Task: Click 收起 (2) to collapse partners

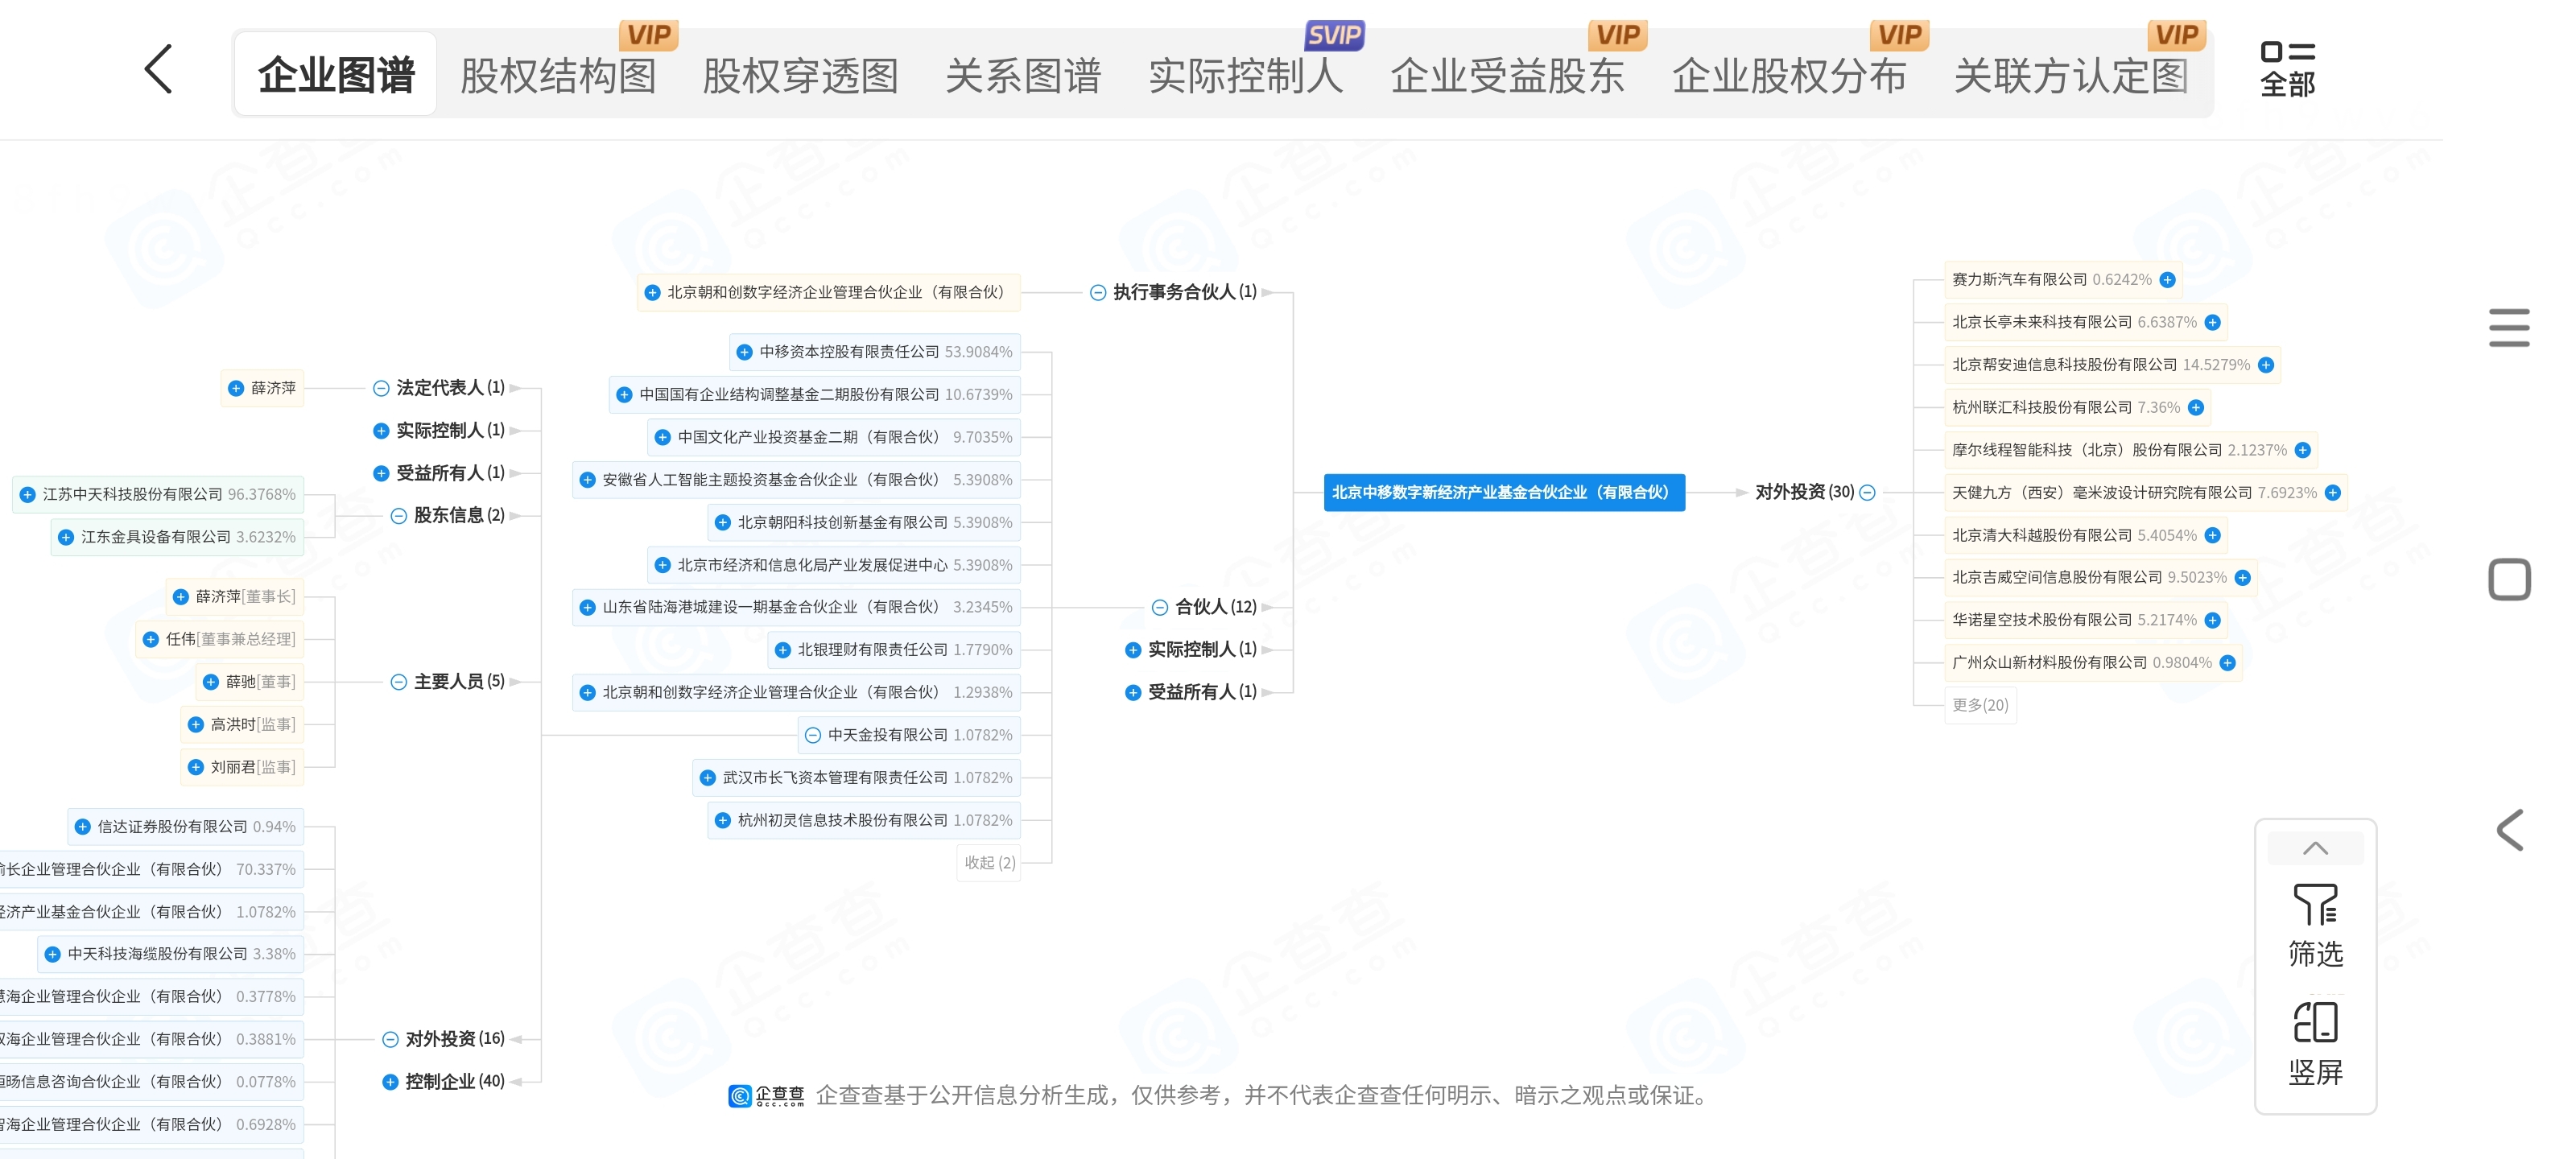Action: pos(990,863)
